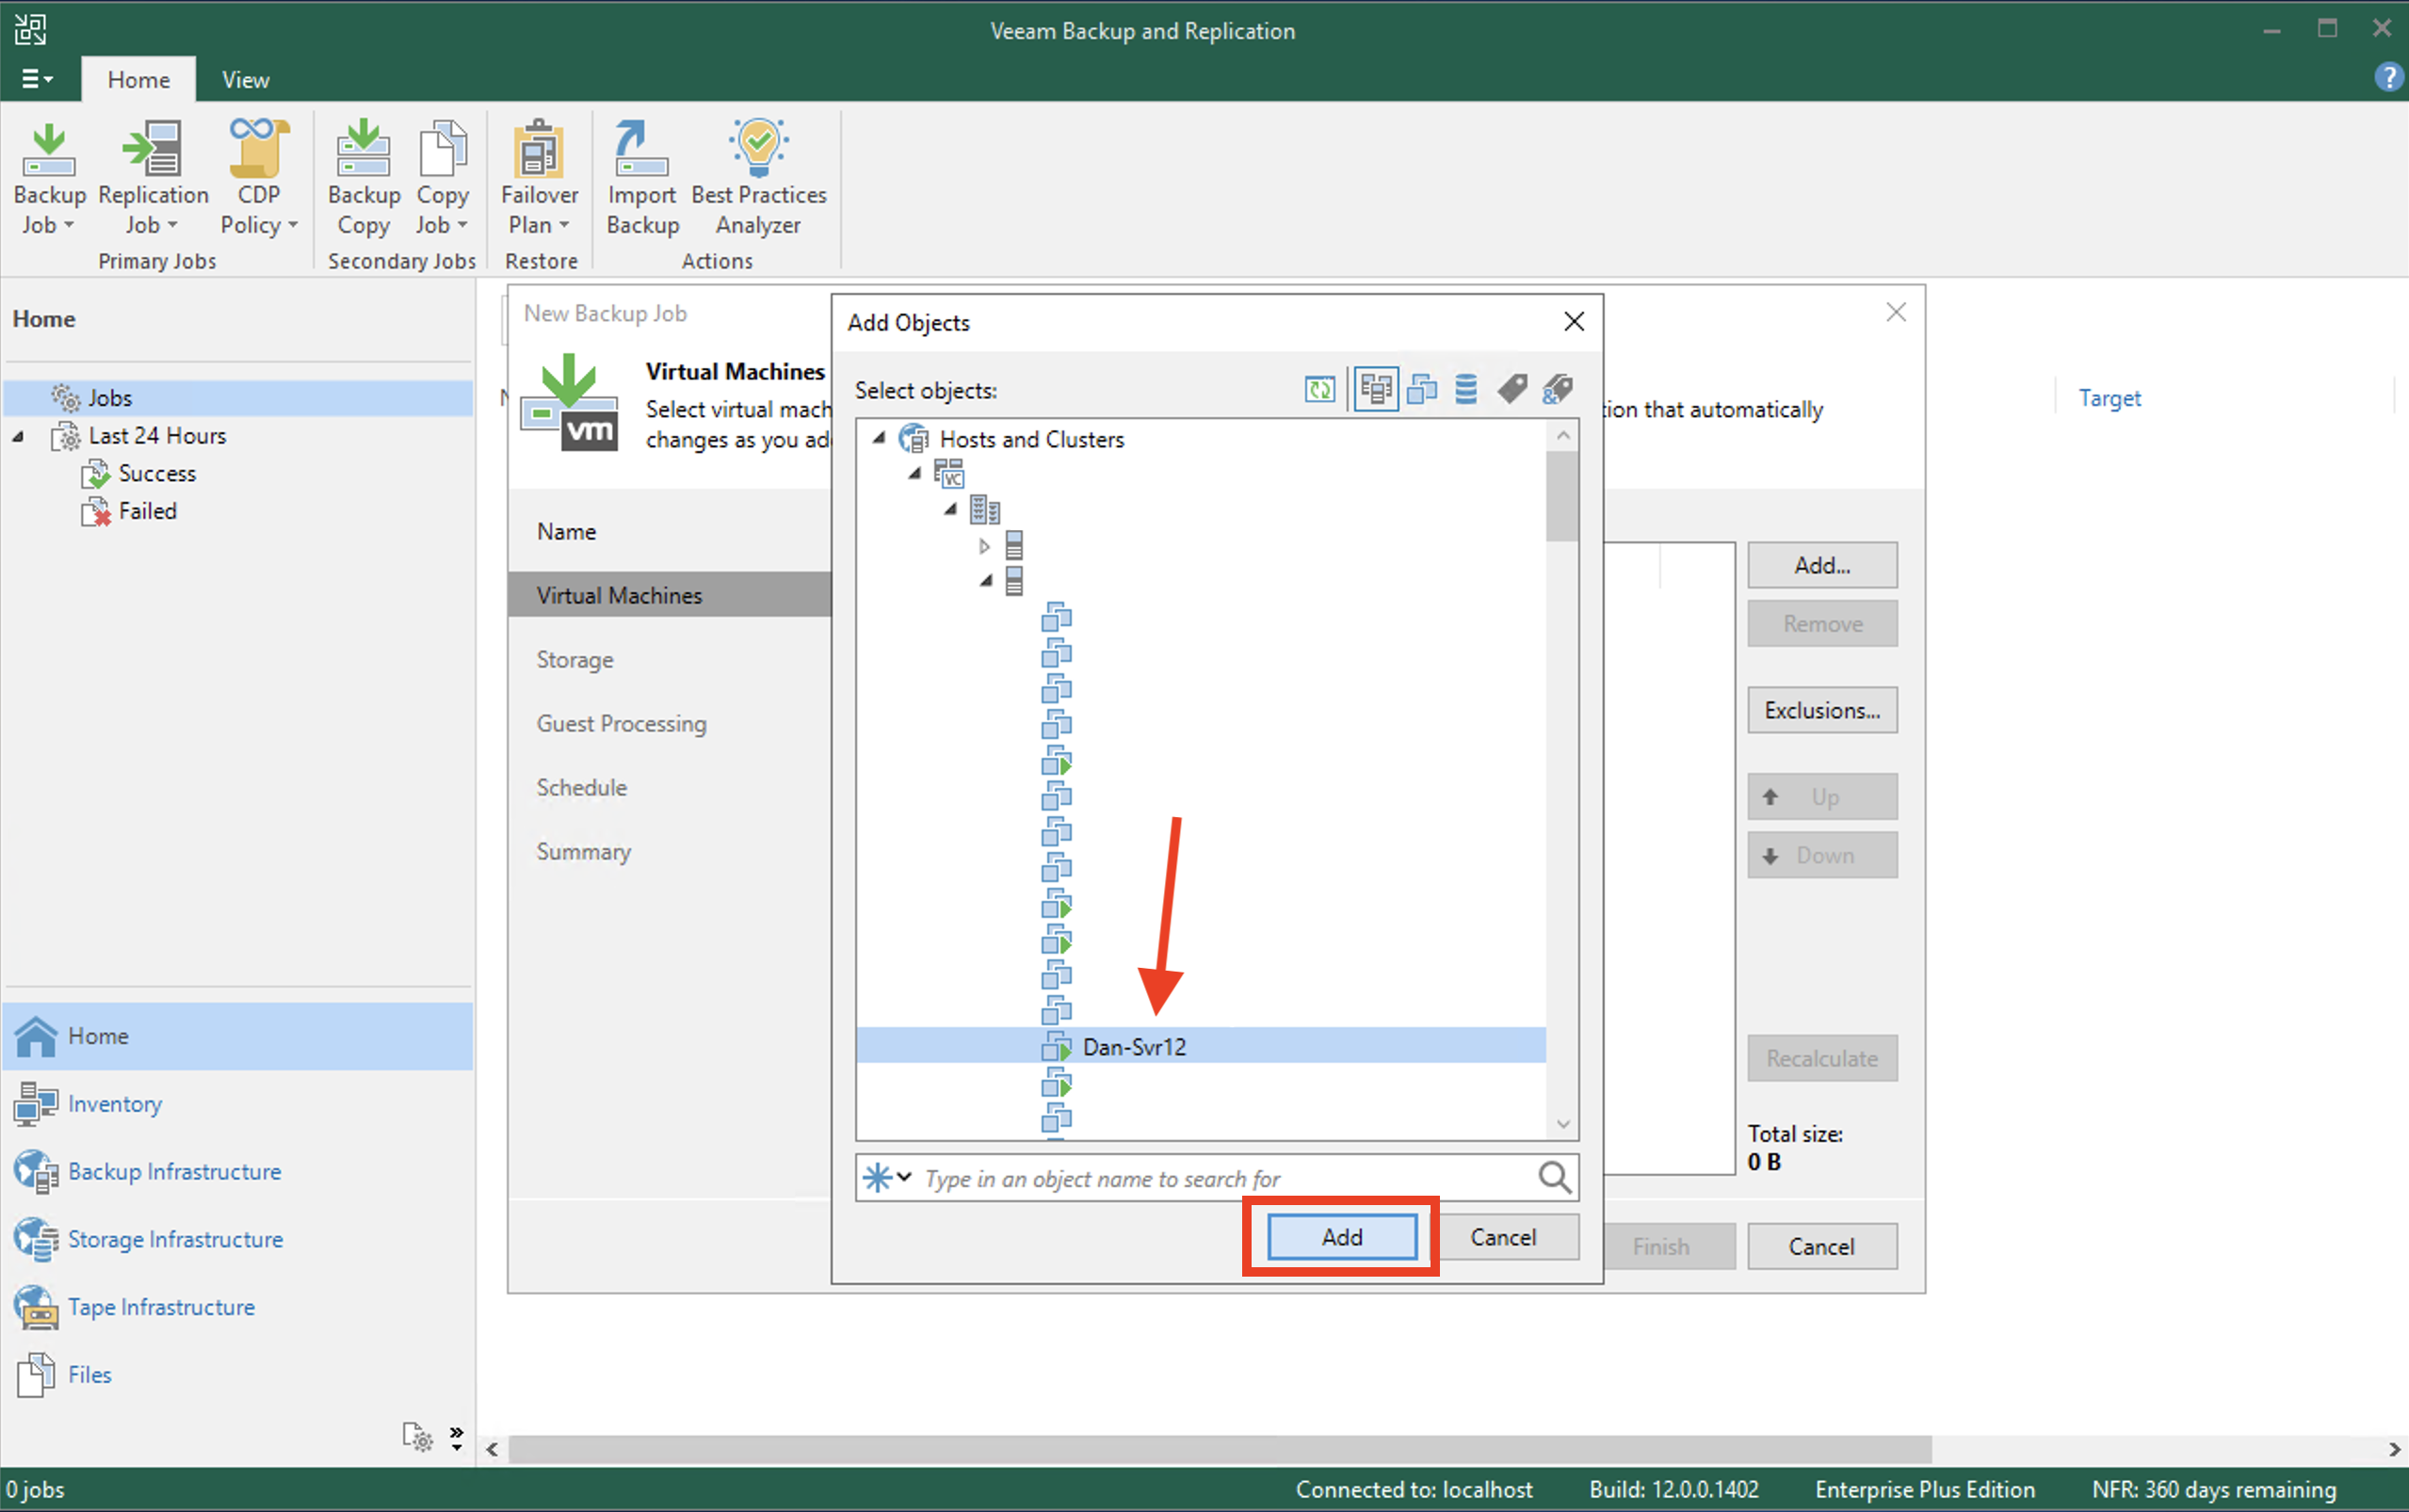Open Backup Infrastructure in the sidebar
This screenshot has width=2409, height=1512.
pyautogui.click(x=238, y=1171)
